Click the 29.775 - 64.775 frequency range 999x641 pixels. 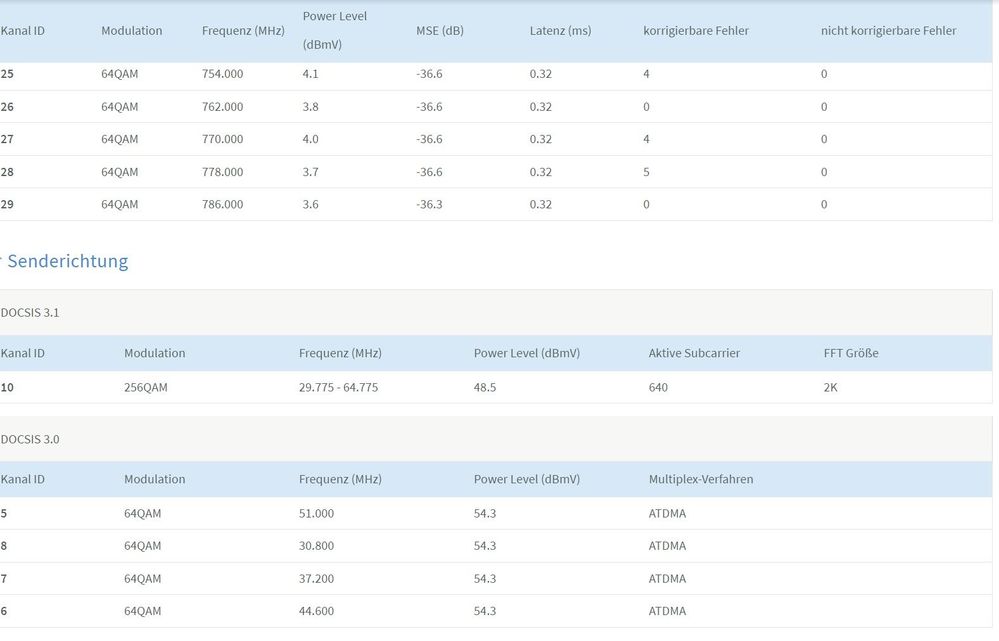338,387
